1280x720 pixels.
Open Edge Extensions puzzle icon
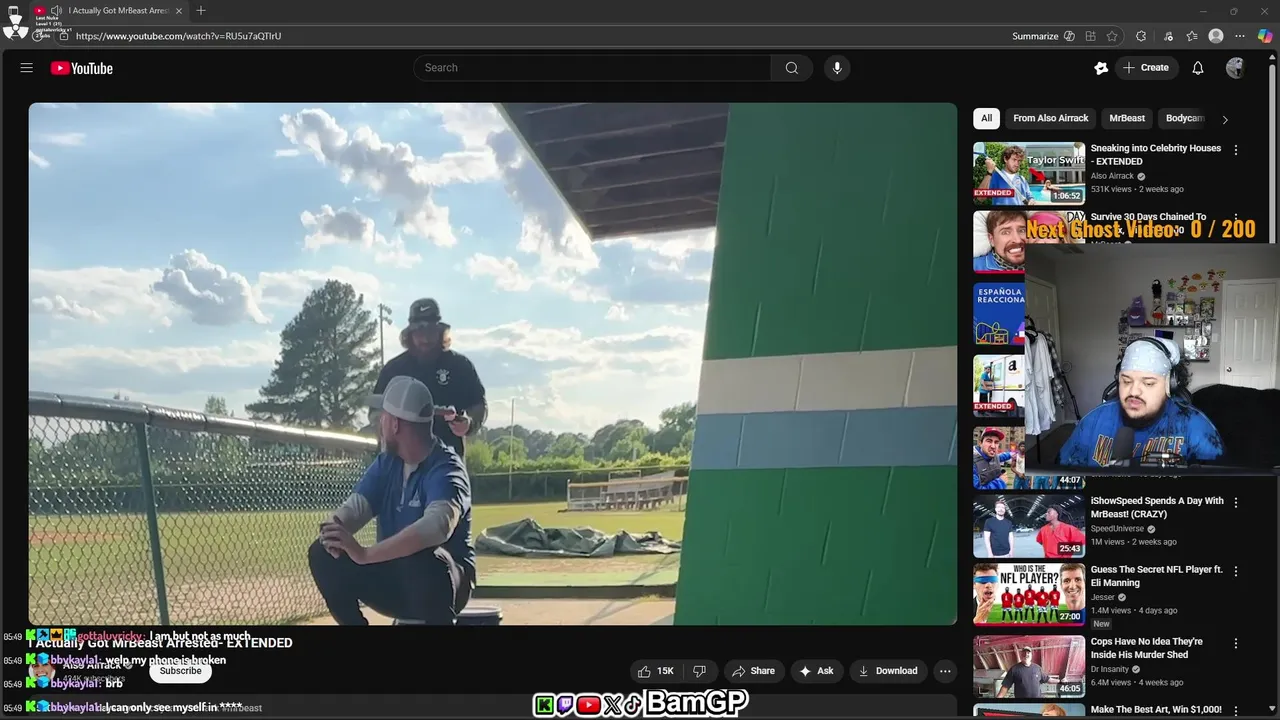[x=1141, y=36]
